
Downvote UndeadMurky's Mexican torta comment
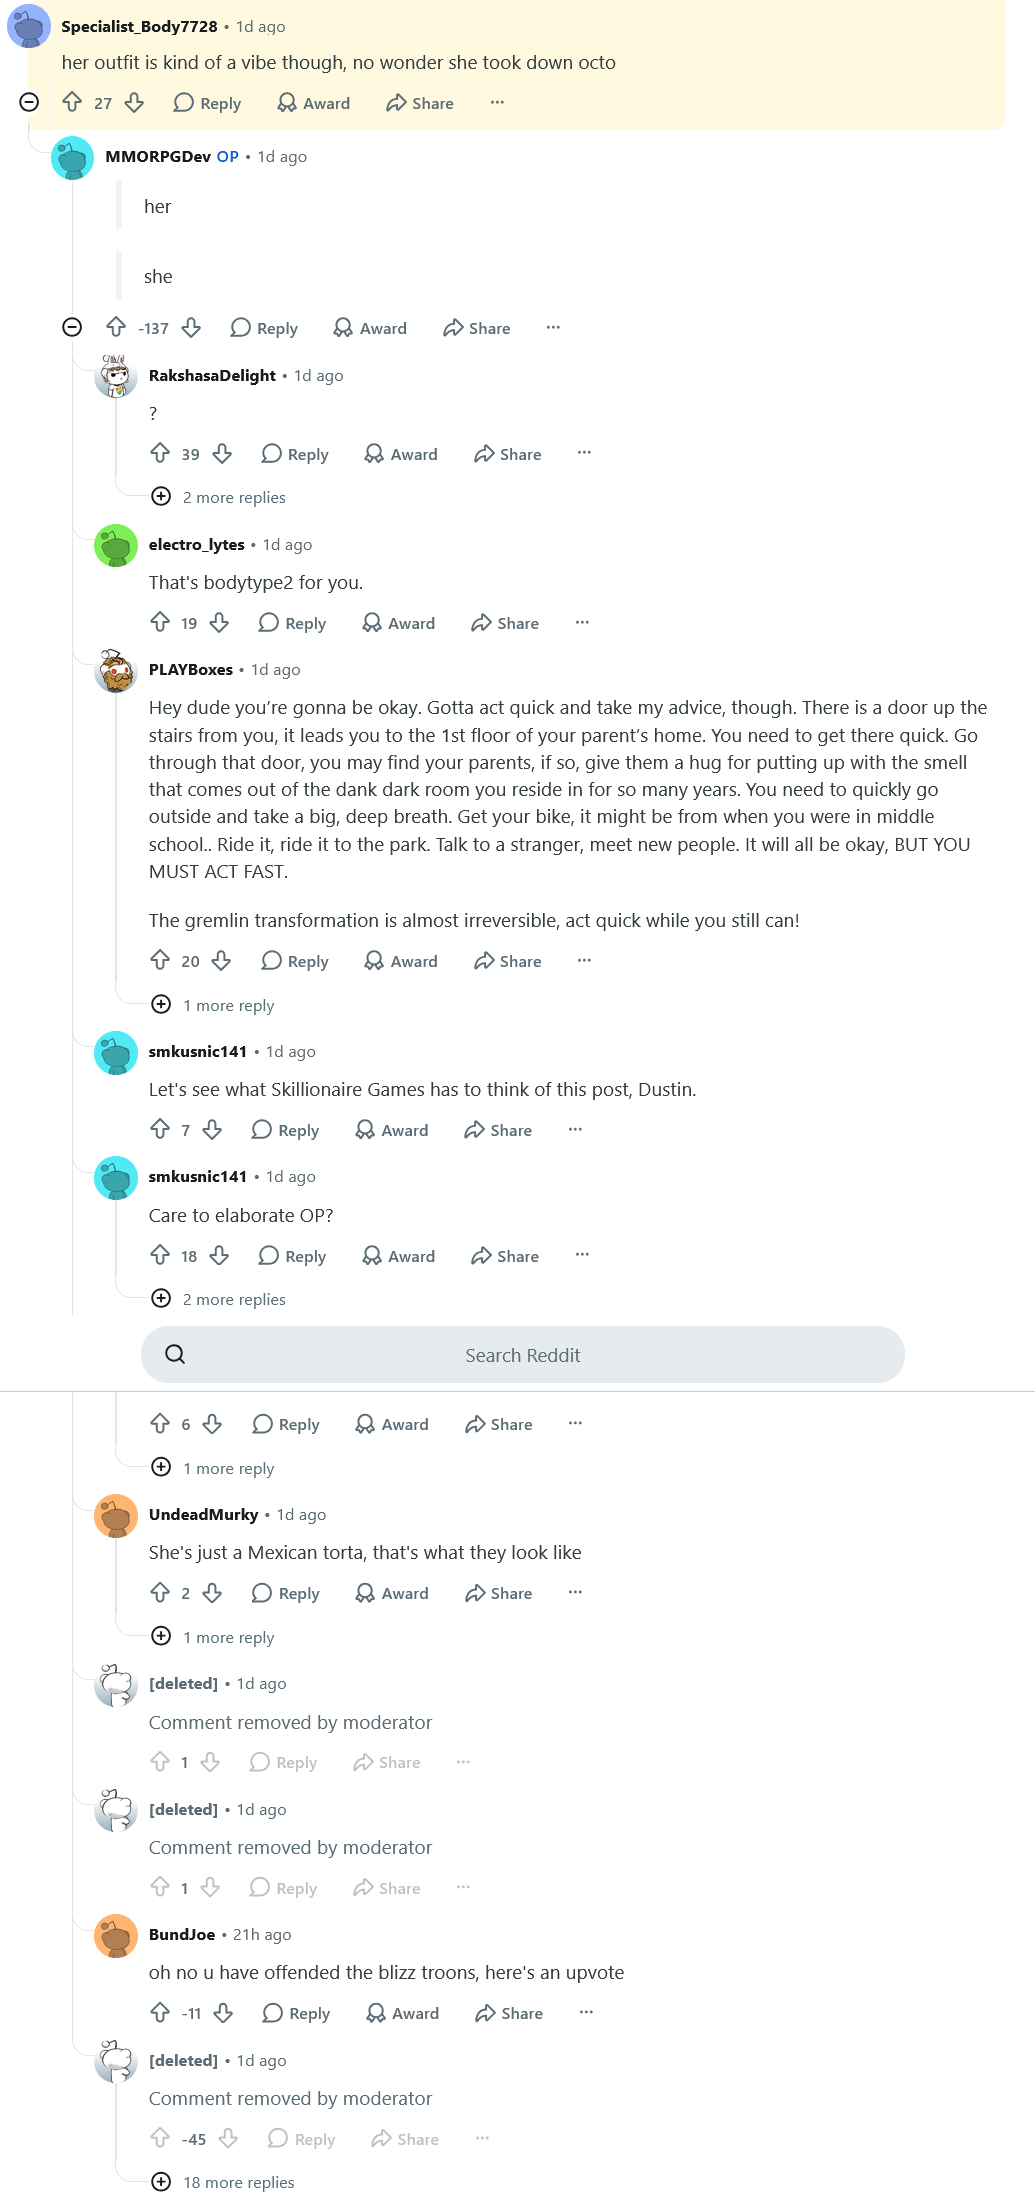point(212,1592)
